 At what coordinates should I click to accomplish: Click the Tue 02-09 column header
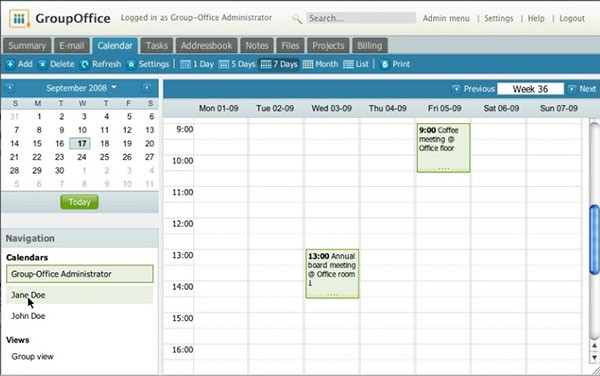[275, 108]
